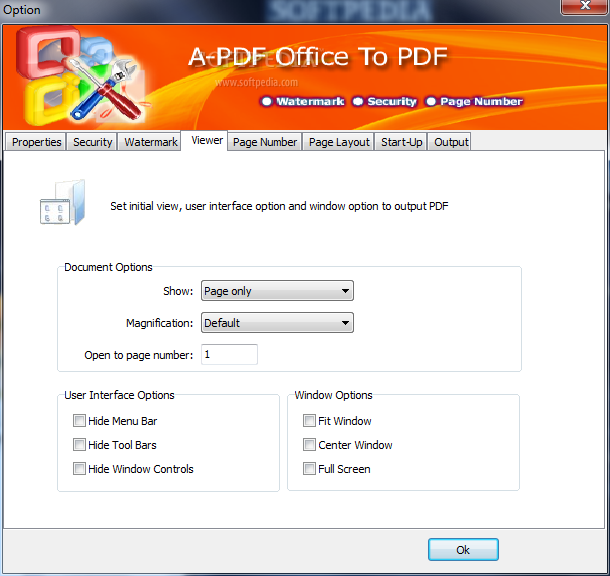This screenshot has width=610, height=576.
Task: Close the Option dialog window
Action: pyautogui.click(x=584, y=6)
